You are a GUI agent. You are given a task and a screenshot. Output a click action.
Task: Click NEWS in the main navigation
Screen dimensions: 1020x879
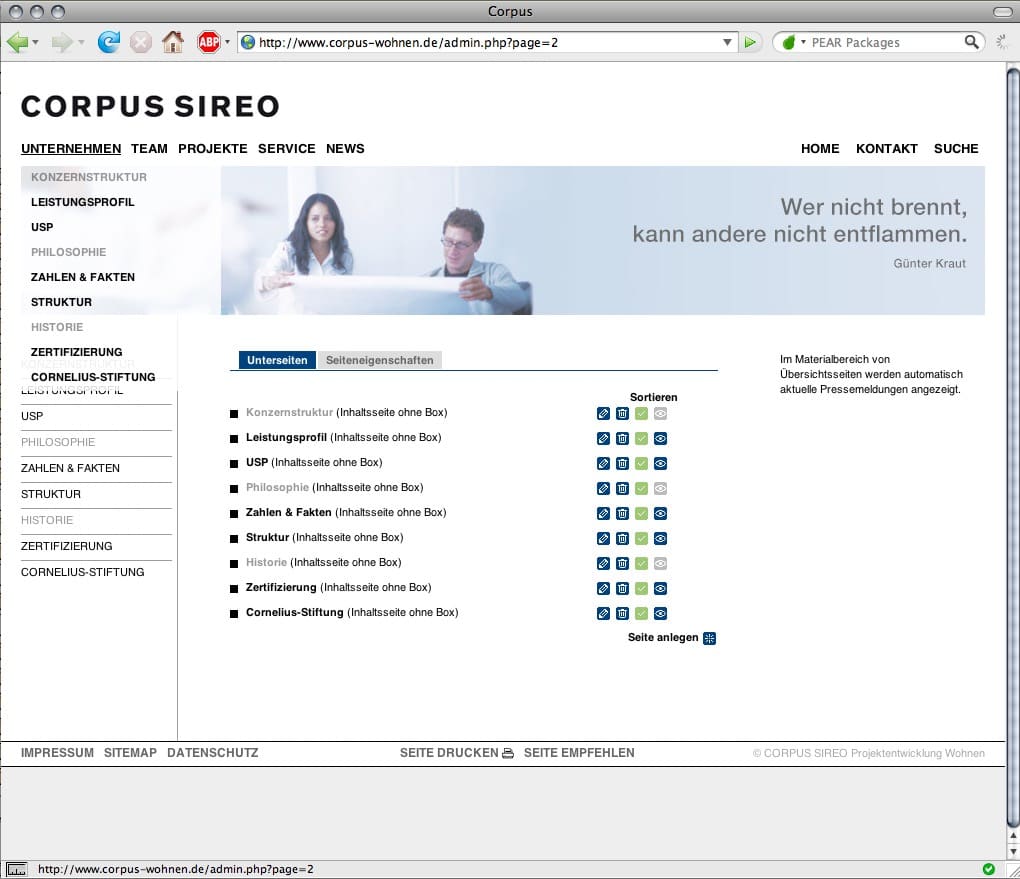(x=345, y=149)
